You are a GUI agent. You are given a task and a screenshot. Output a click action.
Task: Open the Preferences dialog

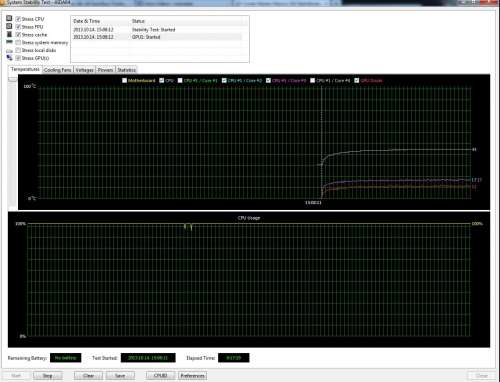(192, 376)
